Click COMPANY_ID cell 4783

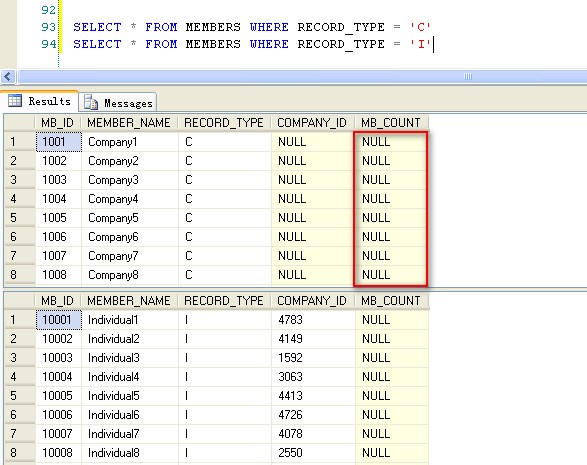pyautogui.click(x=313, y=320)
